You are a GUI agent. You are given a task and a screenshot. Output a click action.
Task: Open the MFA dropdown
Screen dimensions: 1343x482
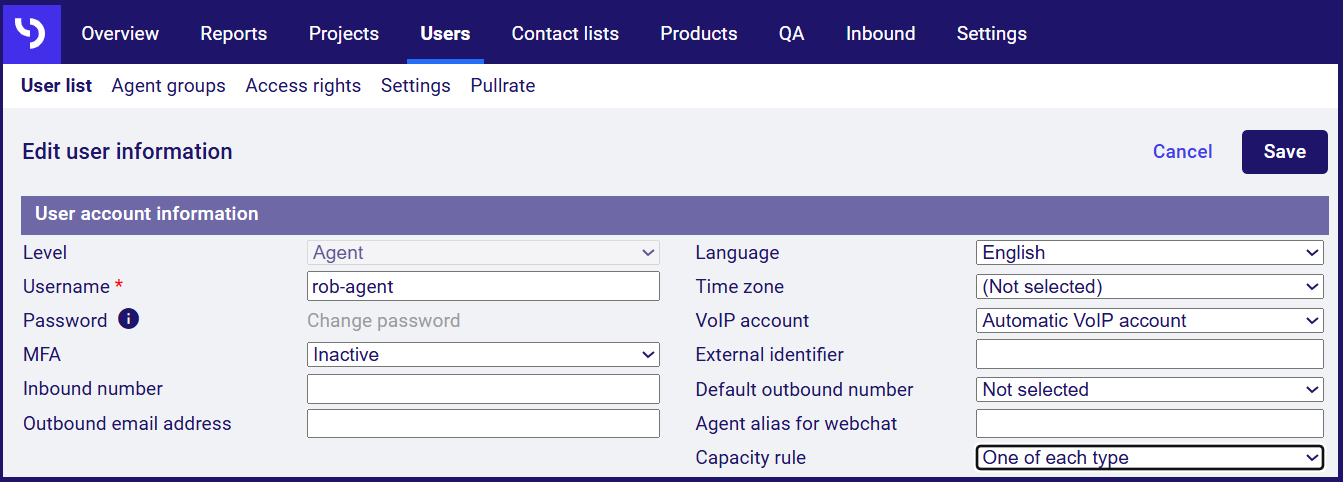point(483,354)
